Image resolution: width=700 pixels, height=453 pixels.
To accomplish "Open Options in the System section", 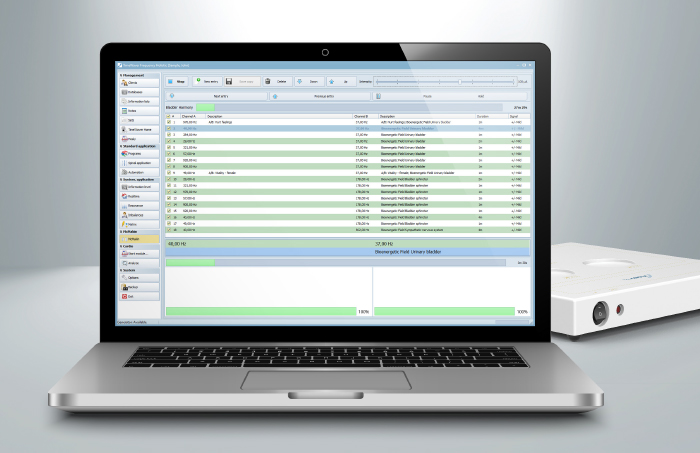I will coord(135,278).
